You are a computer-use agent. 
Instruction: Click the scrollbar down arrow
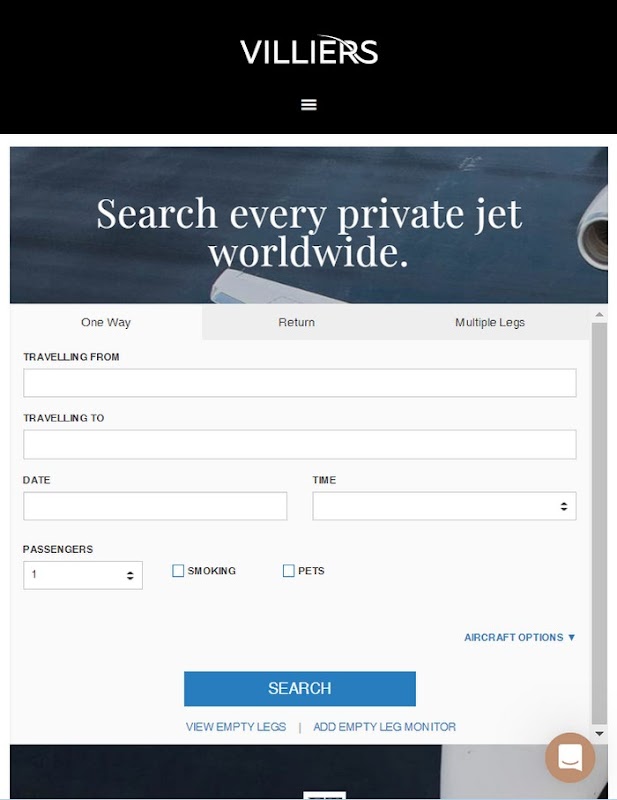coord(600,734)
